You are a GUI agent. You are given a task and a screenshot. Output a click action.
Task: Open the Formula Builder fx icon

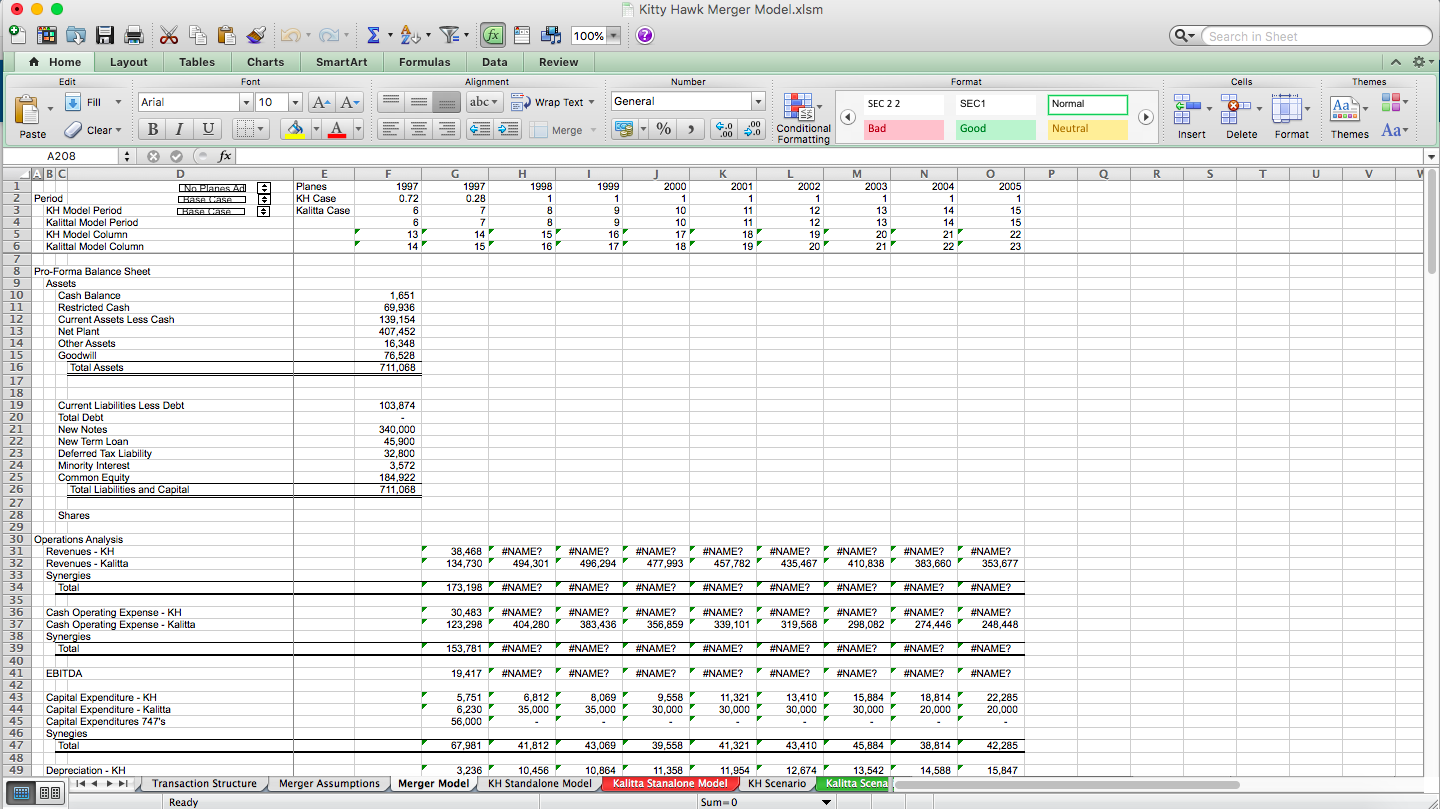point(492,33)
